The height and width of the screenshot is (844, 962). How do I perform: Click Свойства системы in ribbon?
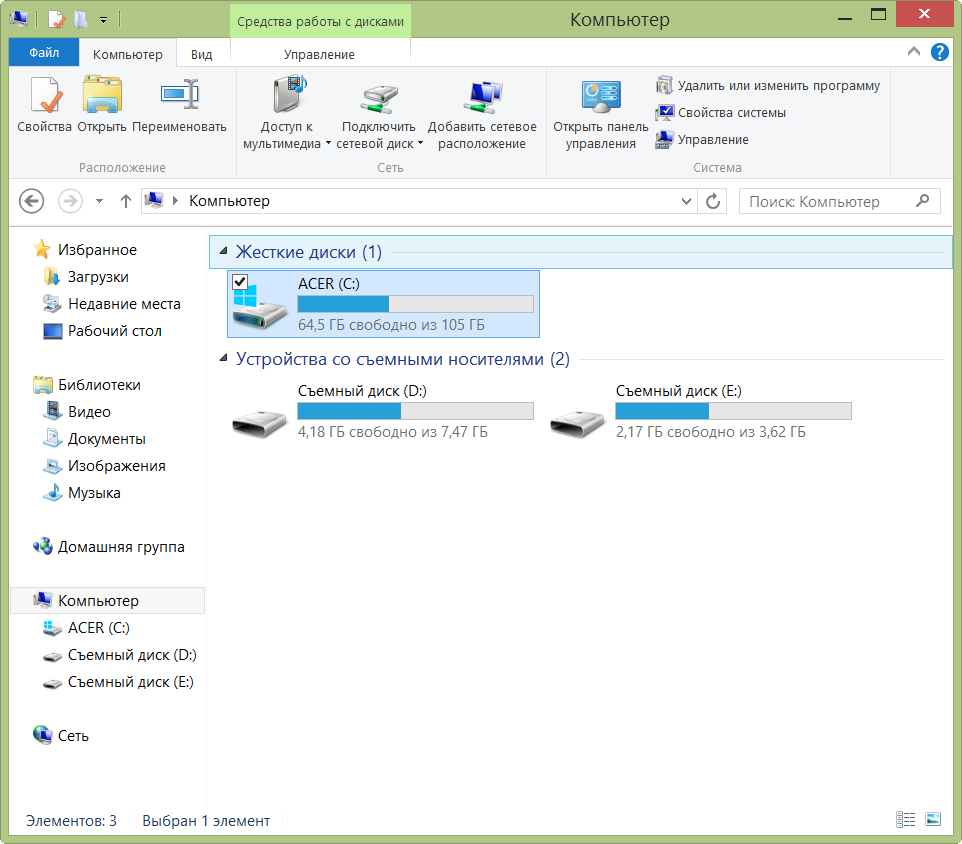[721, 112]
